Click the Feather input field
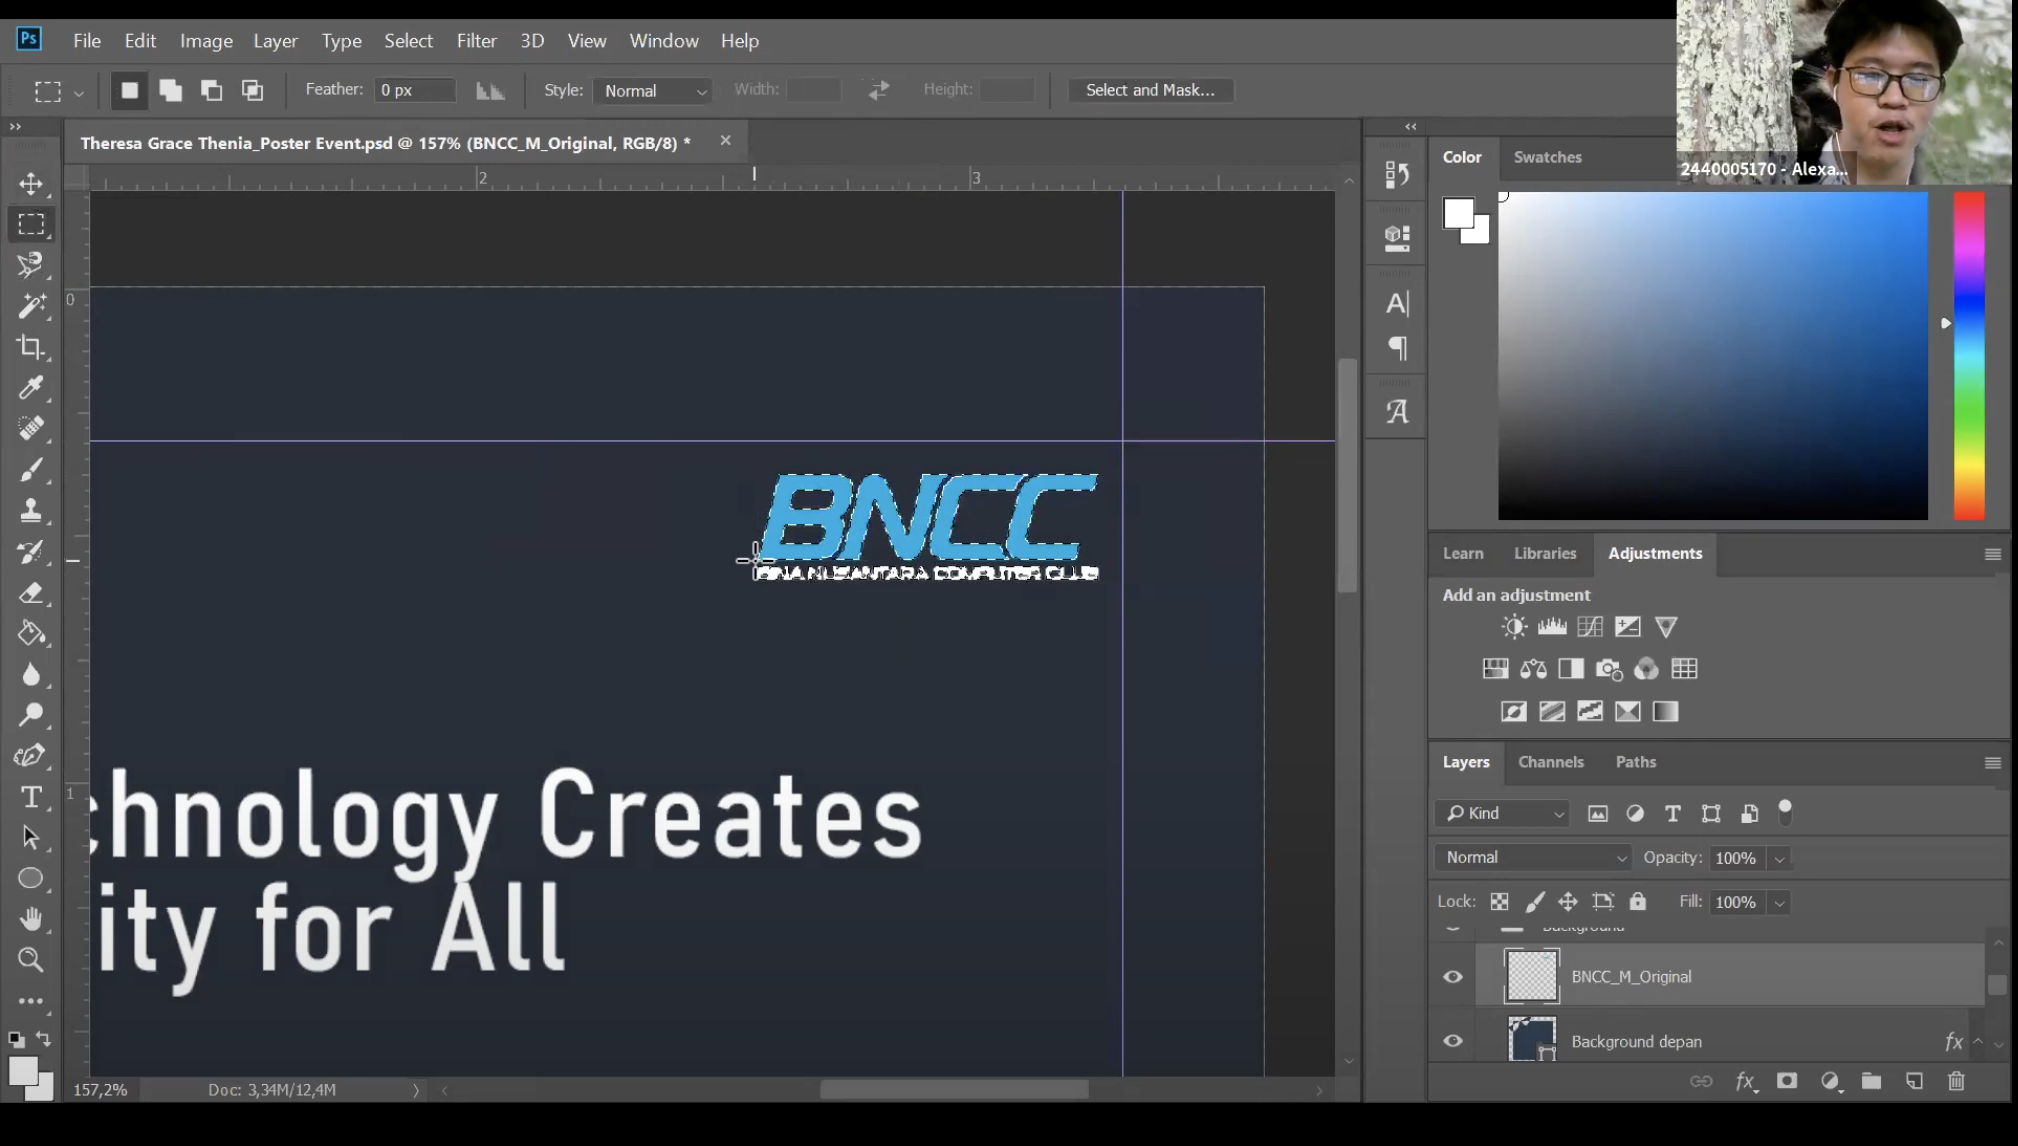Screen dimensions: 2018x1146 (x=414, y=90)
